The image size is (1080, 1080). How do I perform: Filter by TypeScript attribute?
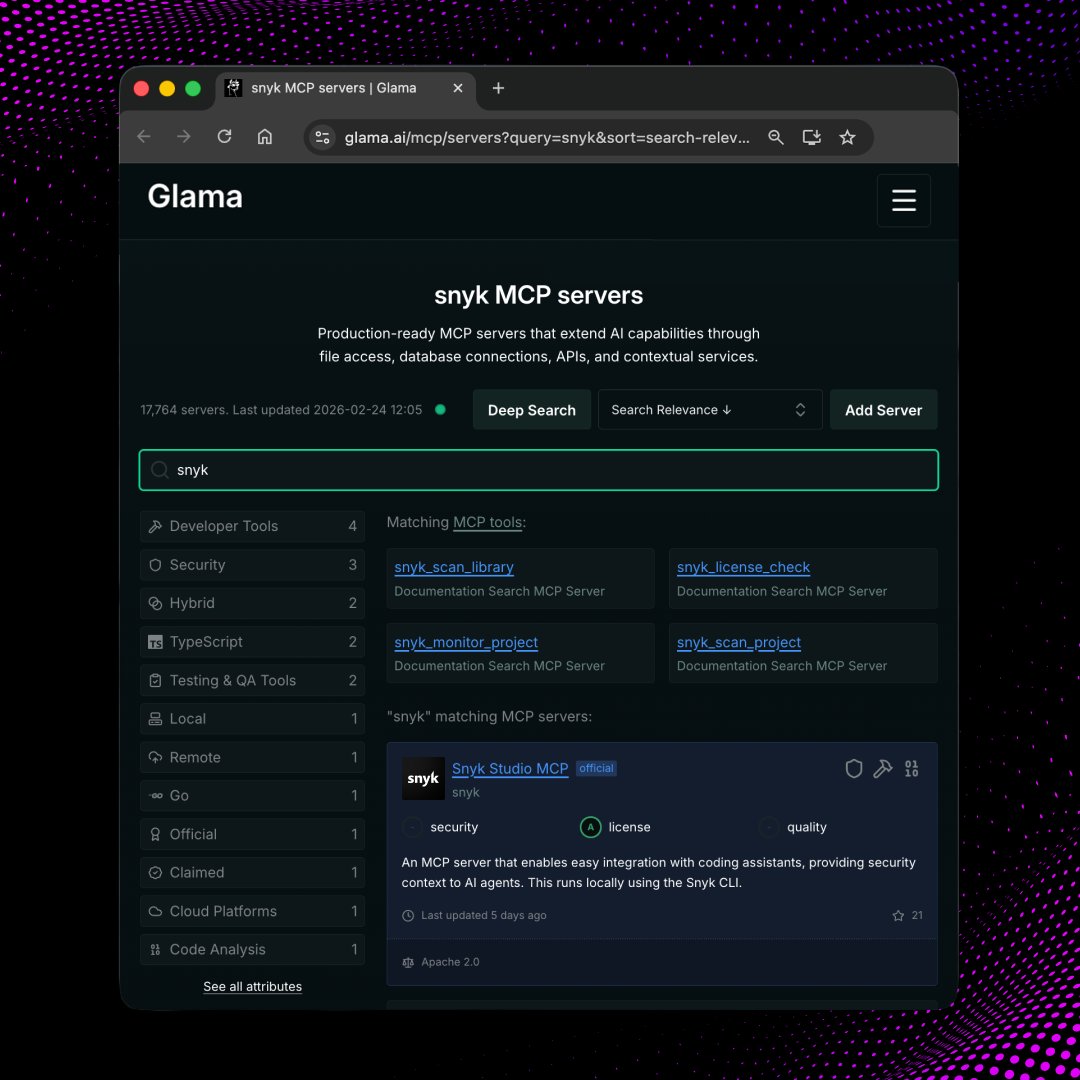252,642
